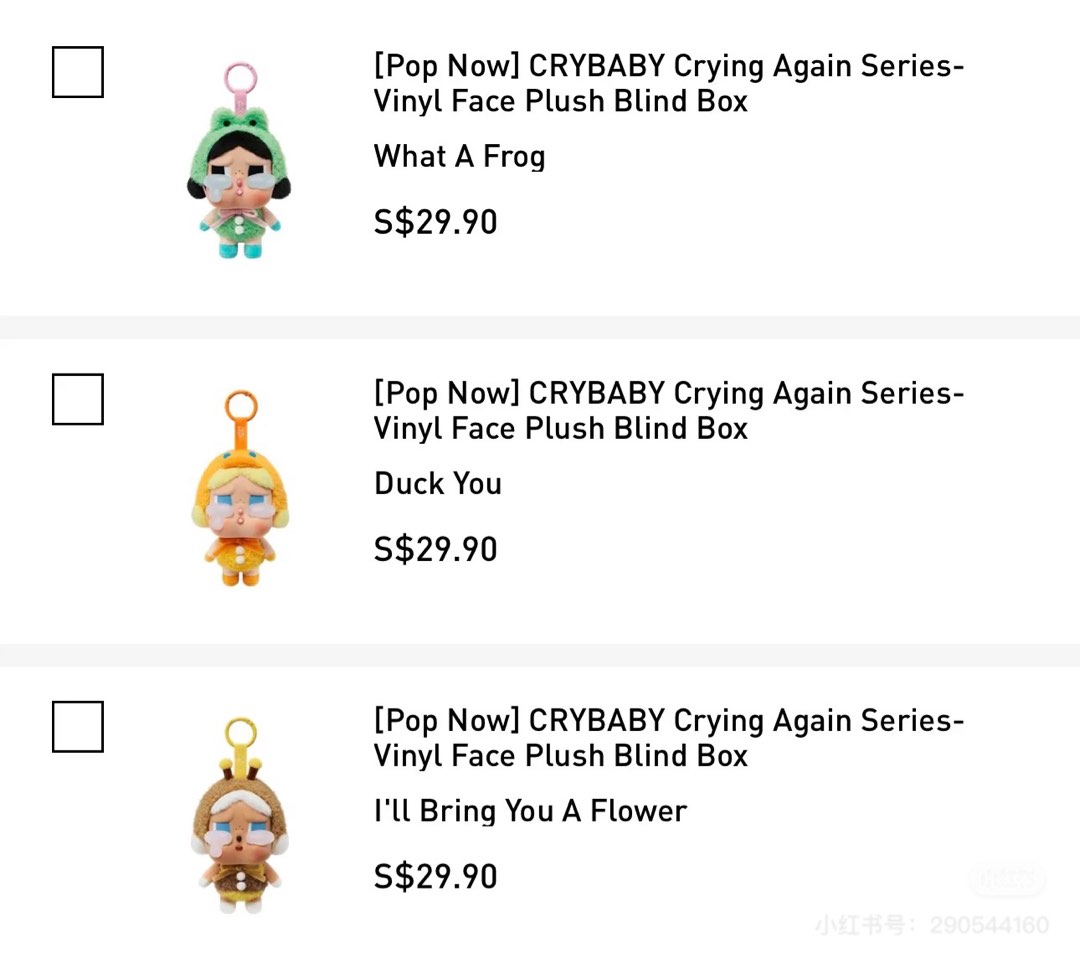Click the frog plush's pink hanging ring
Screen dimensions: 1080x963
tap(239, 74)
